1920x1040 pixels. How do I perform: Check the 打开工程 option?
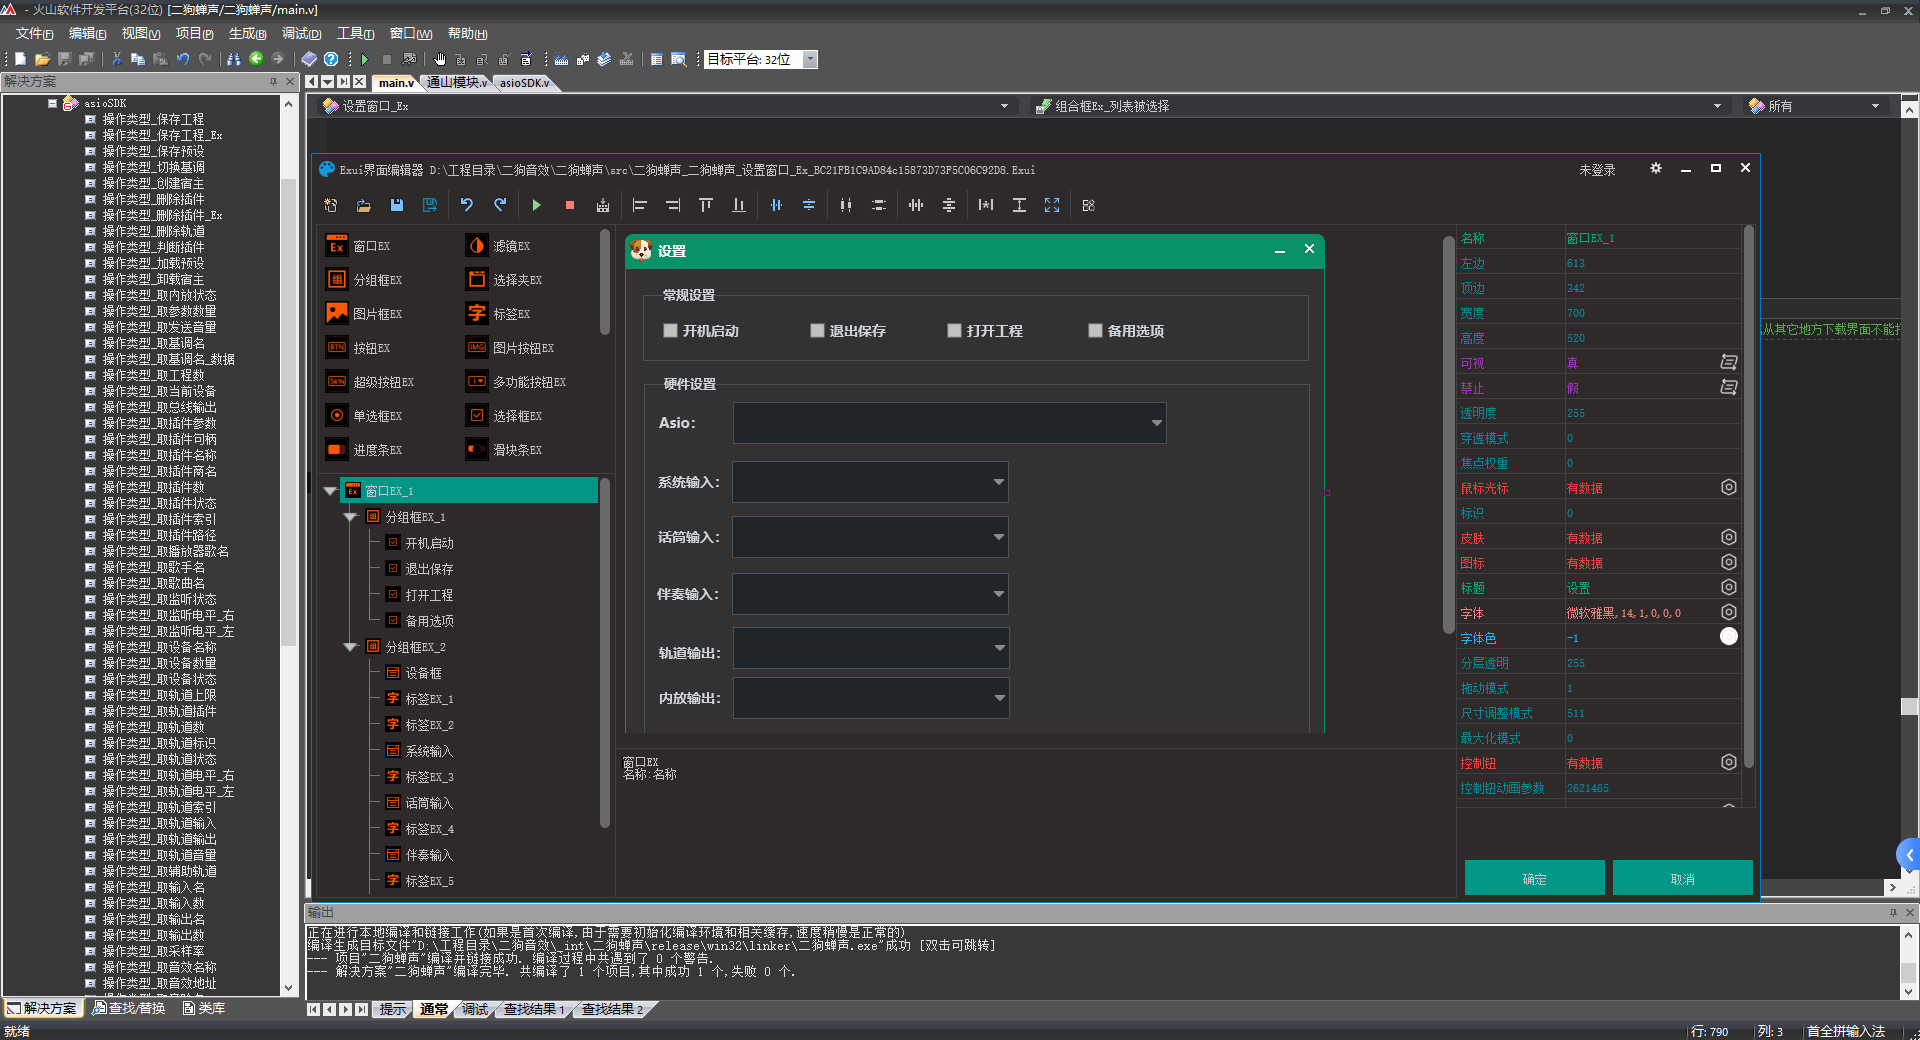point(954,331)
